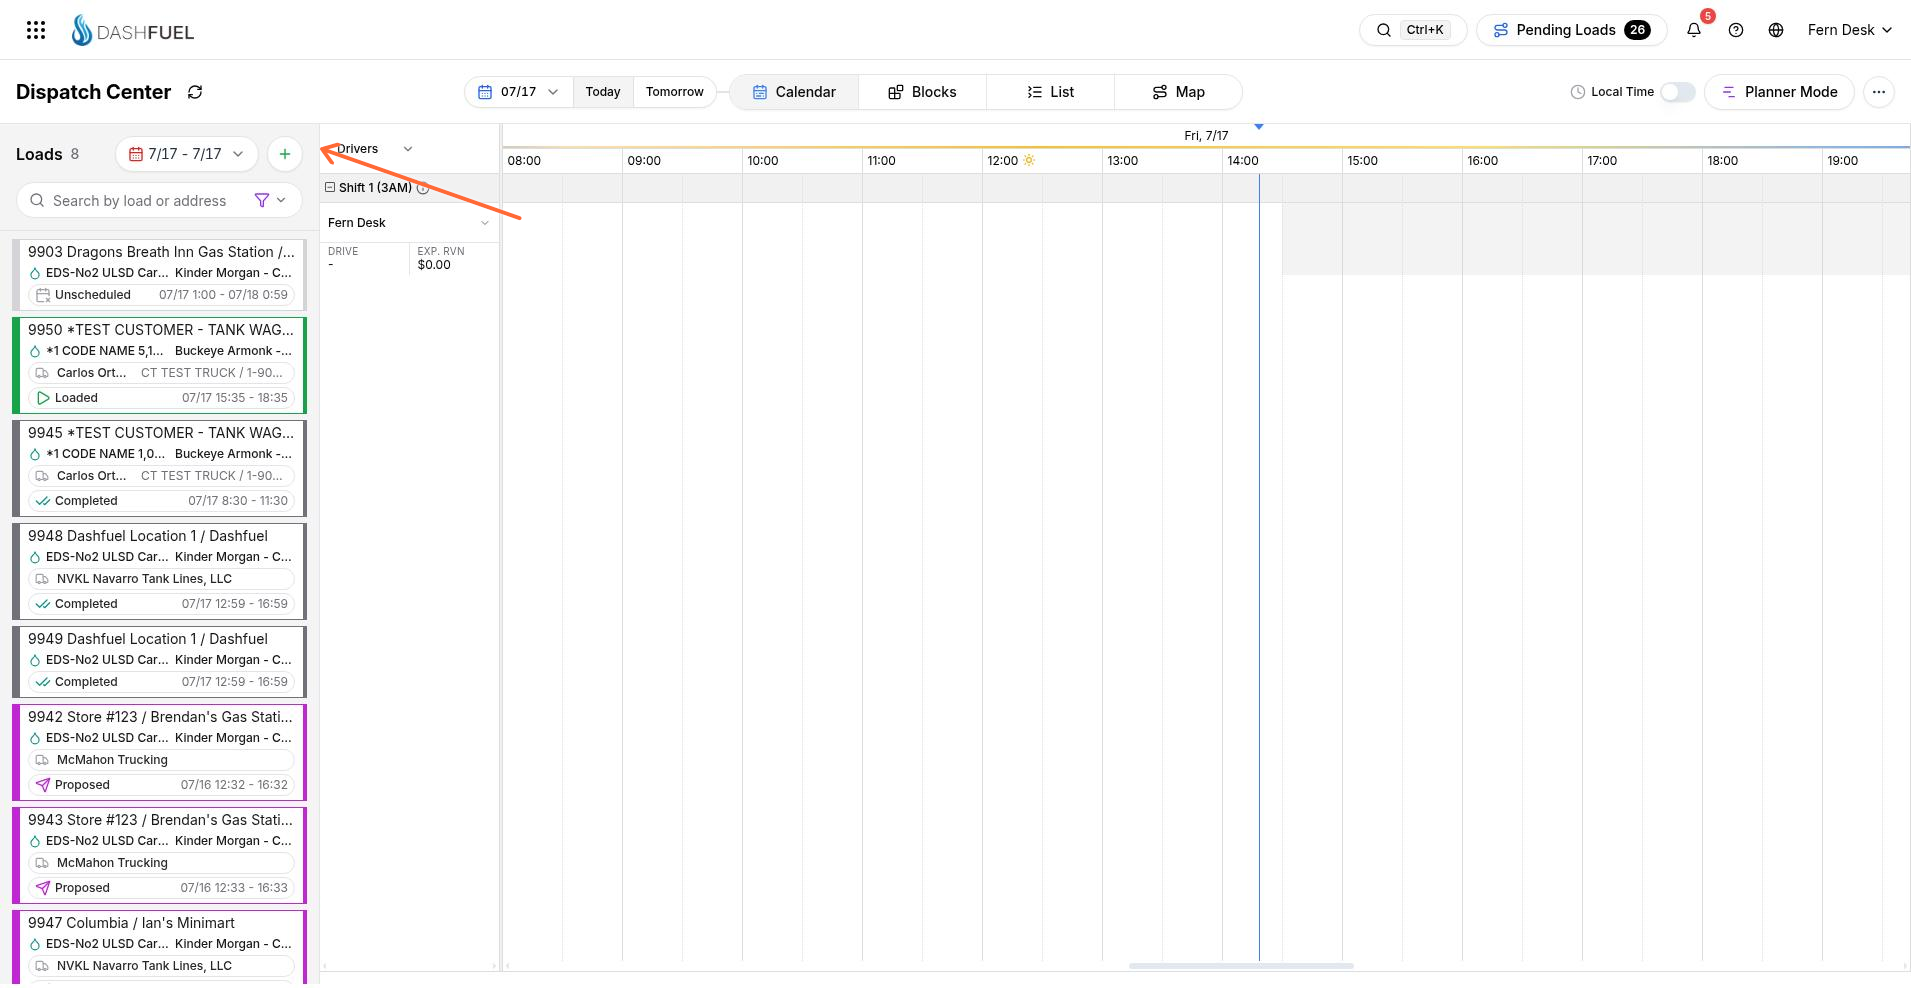Switch to Blocks view

(x=922, y=92)
